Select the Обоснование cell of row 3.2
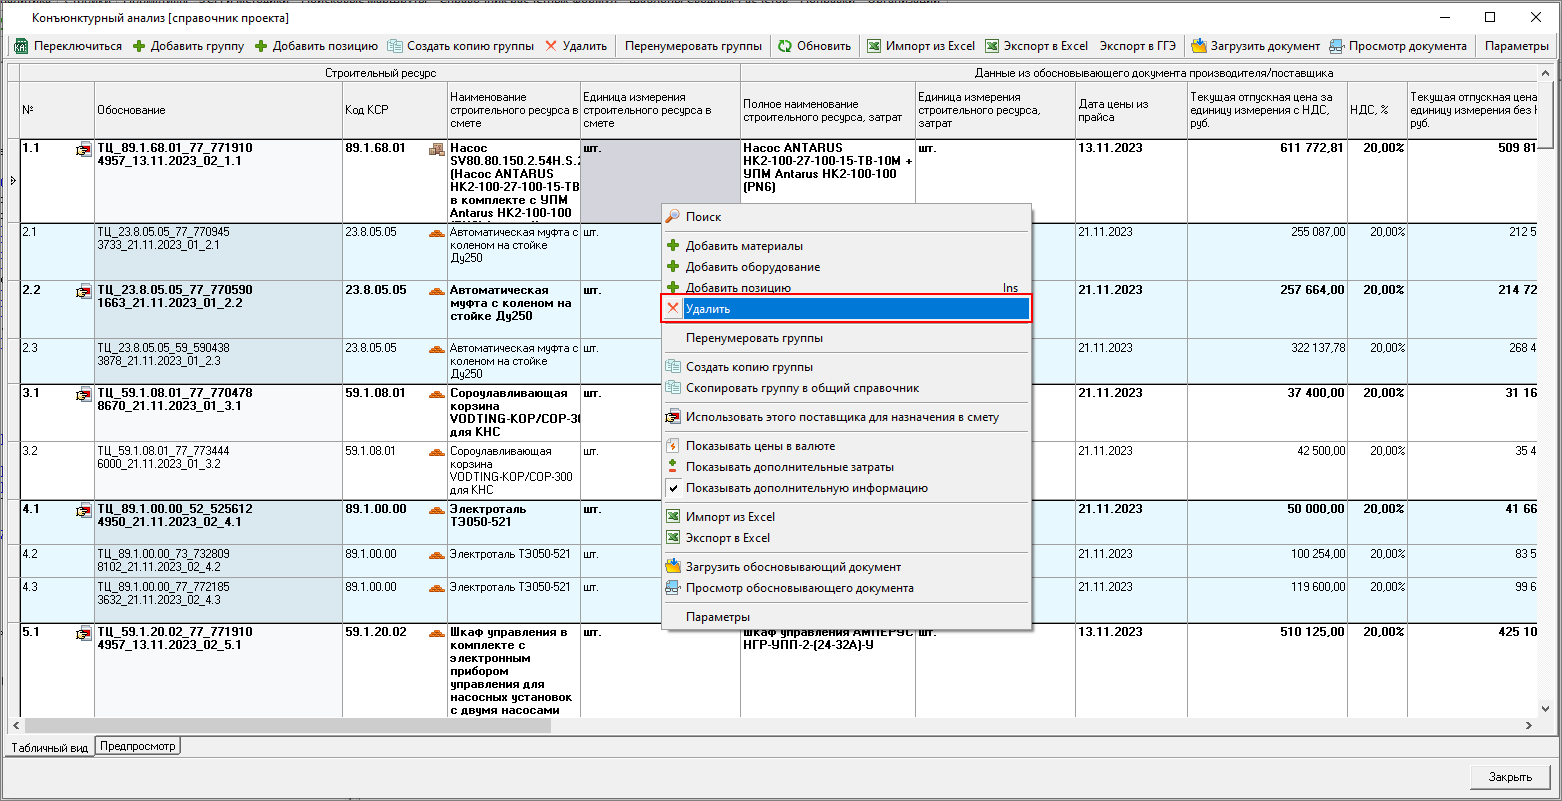 click(218, 457)
